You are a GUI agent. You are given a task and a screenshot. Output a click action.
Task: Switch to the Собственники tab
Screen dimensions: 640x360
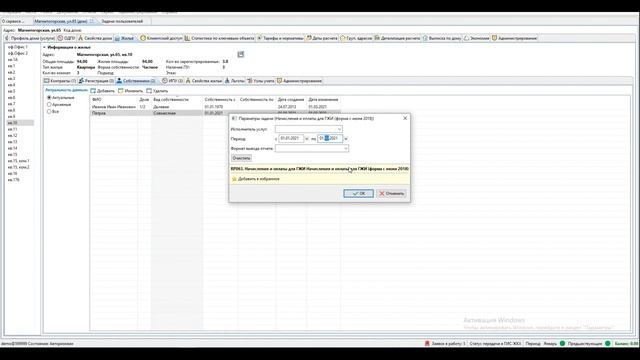coord(136,81)
